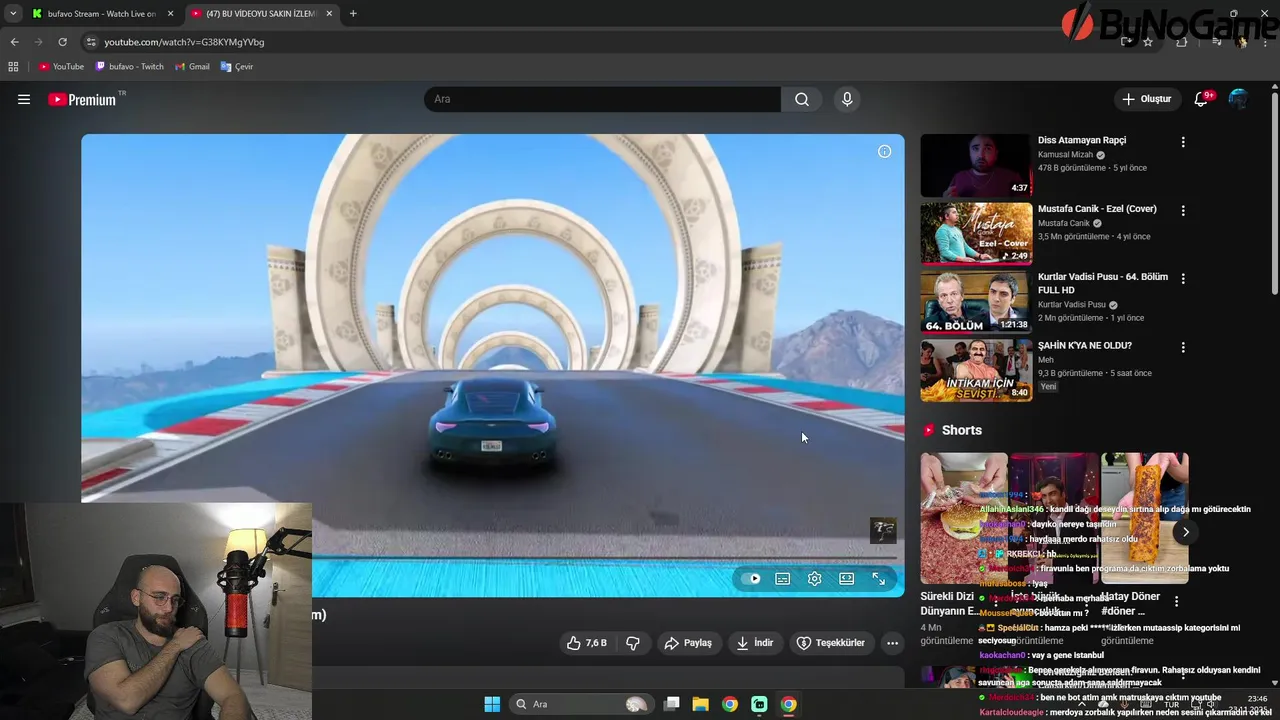1280x720 pixels.
Task: Open options for ŞAHİN K'YA NE OLDU?
Action: [1183, 347]
